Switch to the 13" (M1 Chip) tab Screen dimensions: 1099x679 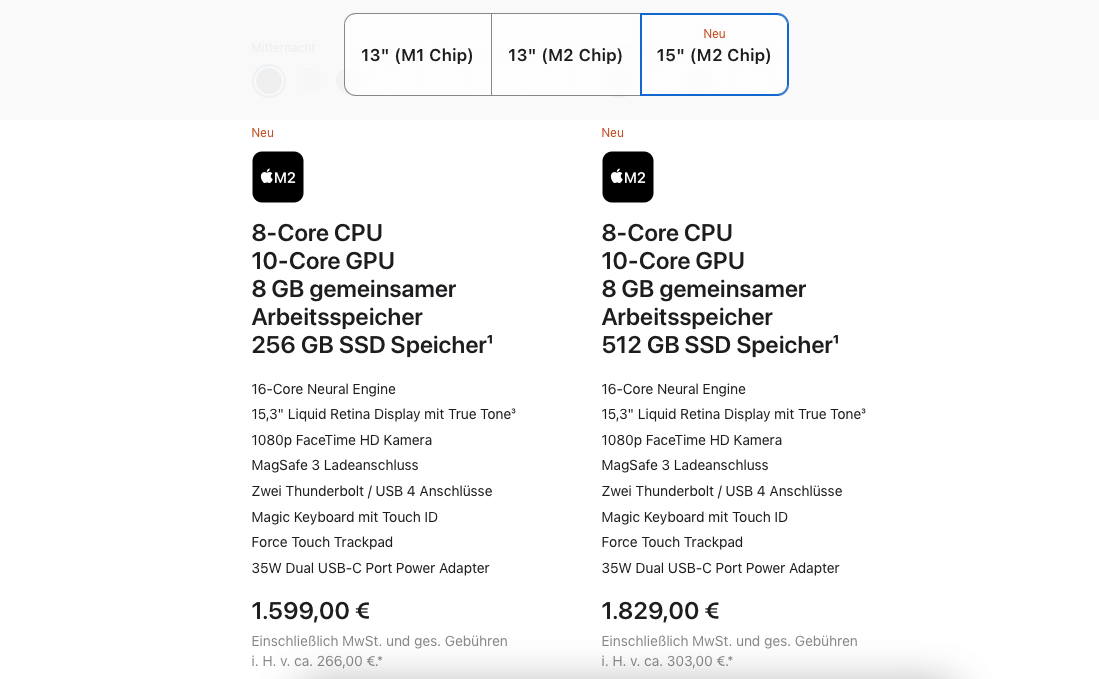[x=417, y=55]
